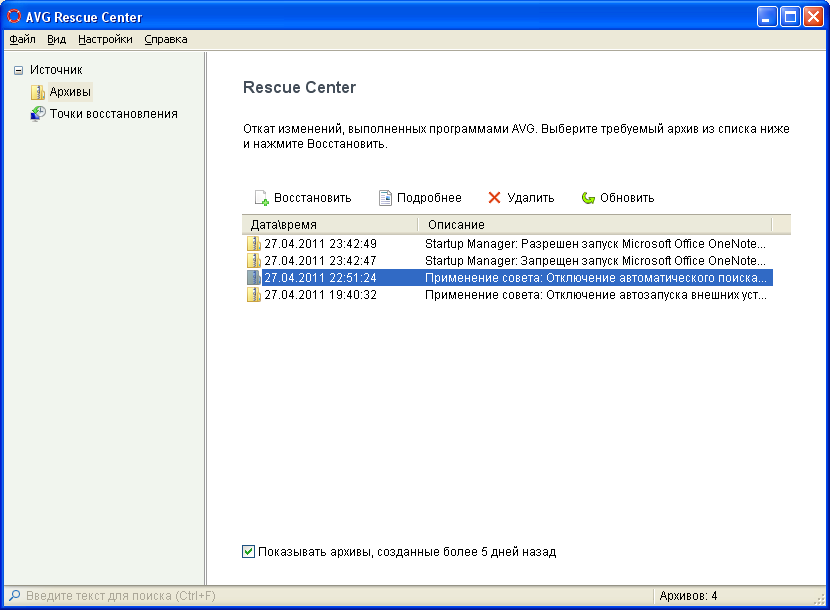830x610 pixels.
Task: Click the Подробнее button label
Action: [429, 198]
